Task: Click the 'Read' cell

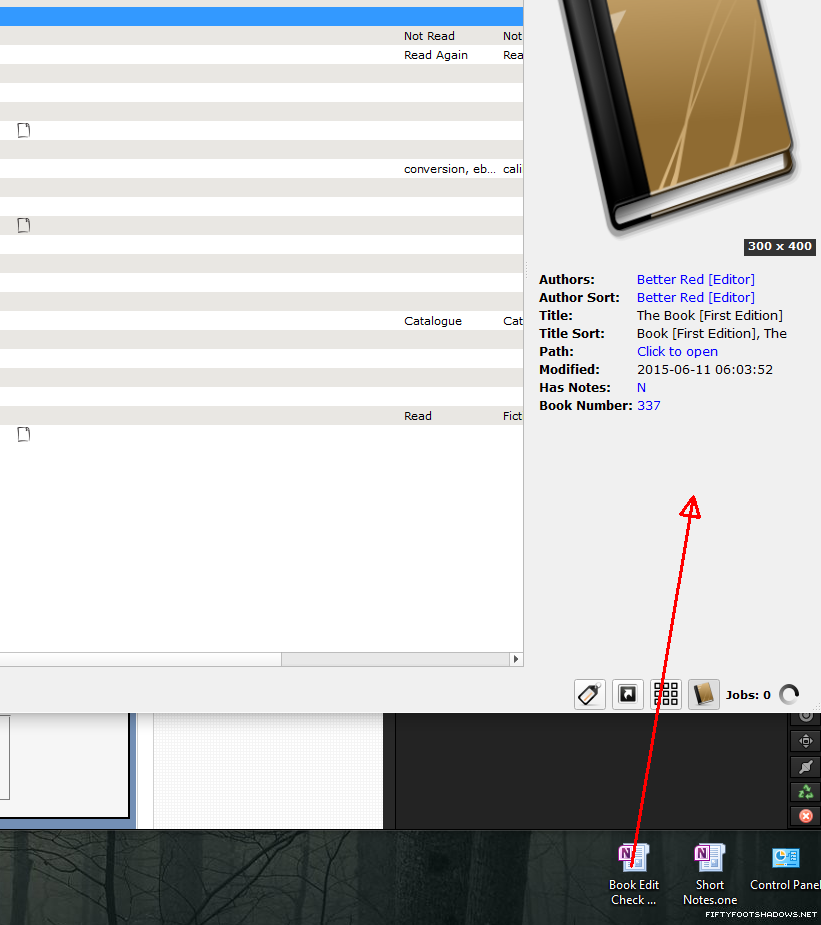Action: [418, 416]
